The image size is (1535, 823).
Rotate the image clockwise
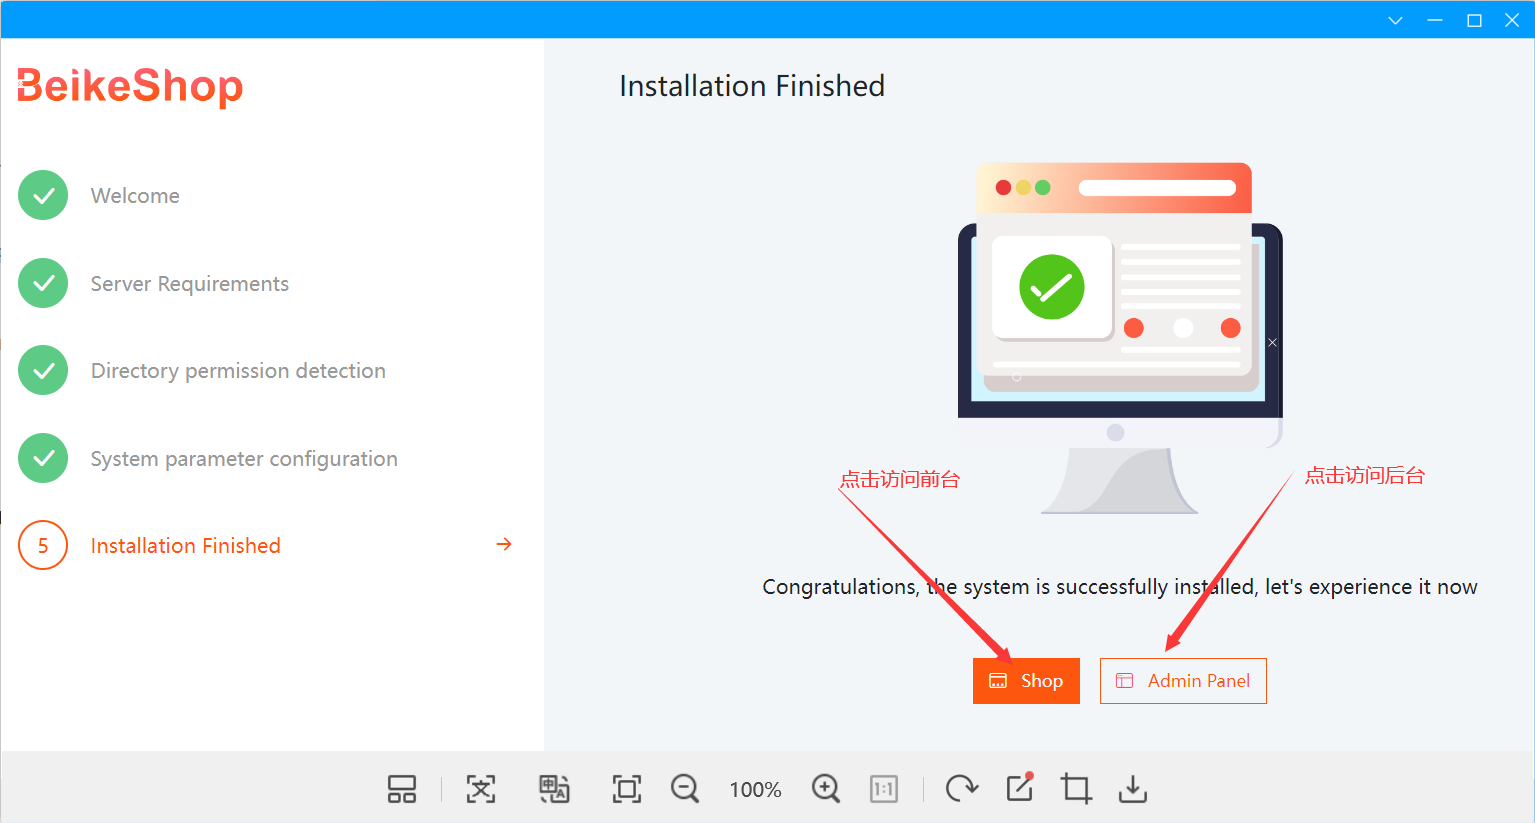961,789
